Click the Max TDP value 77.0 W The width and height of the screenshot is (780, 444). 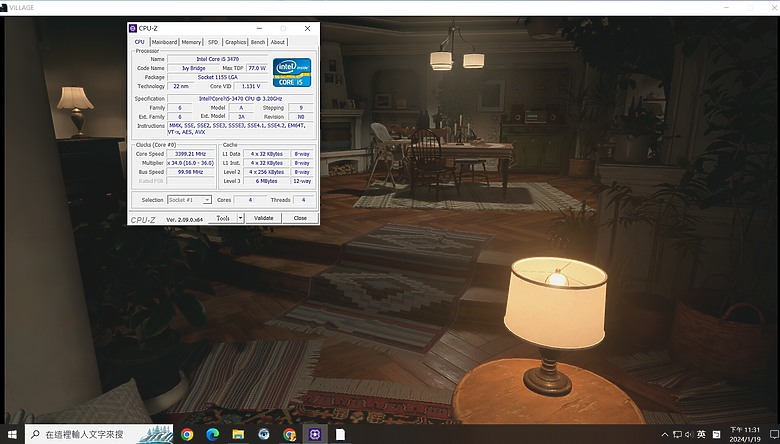[x=257, y=68]
